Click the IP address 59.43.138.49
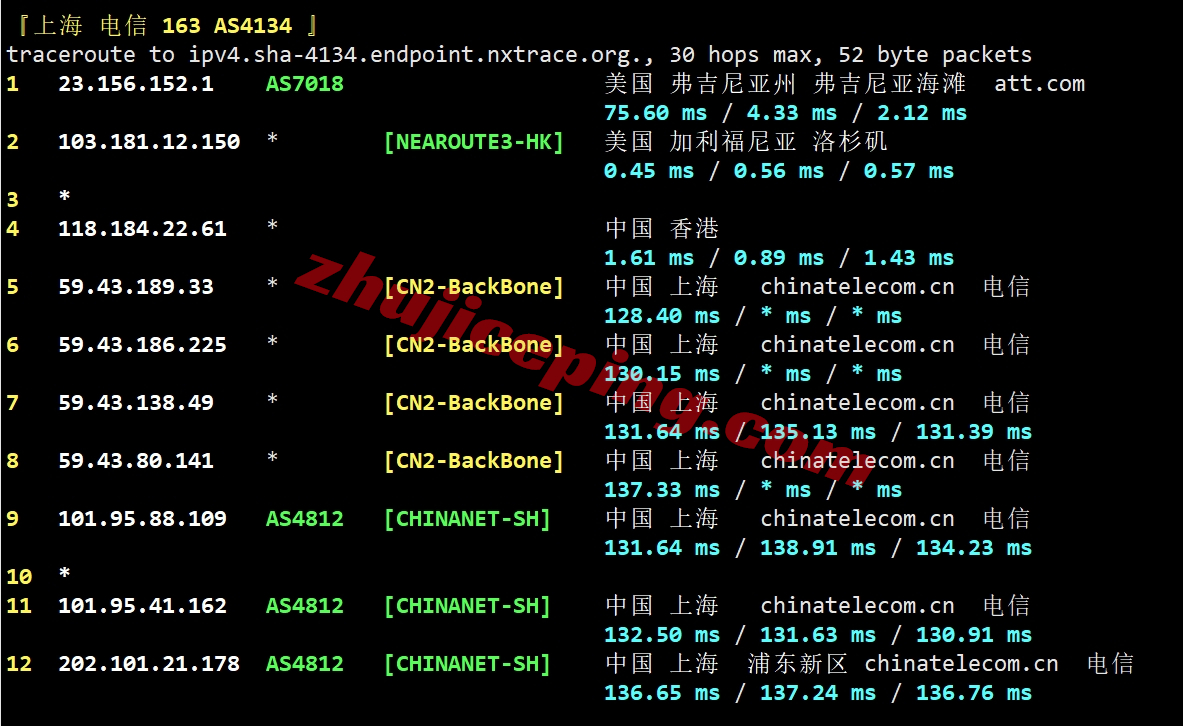This screenshot has width=1183, height=726. (x=135, y=403)
